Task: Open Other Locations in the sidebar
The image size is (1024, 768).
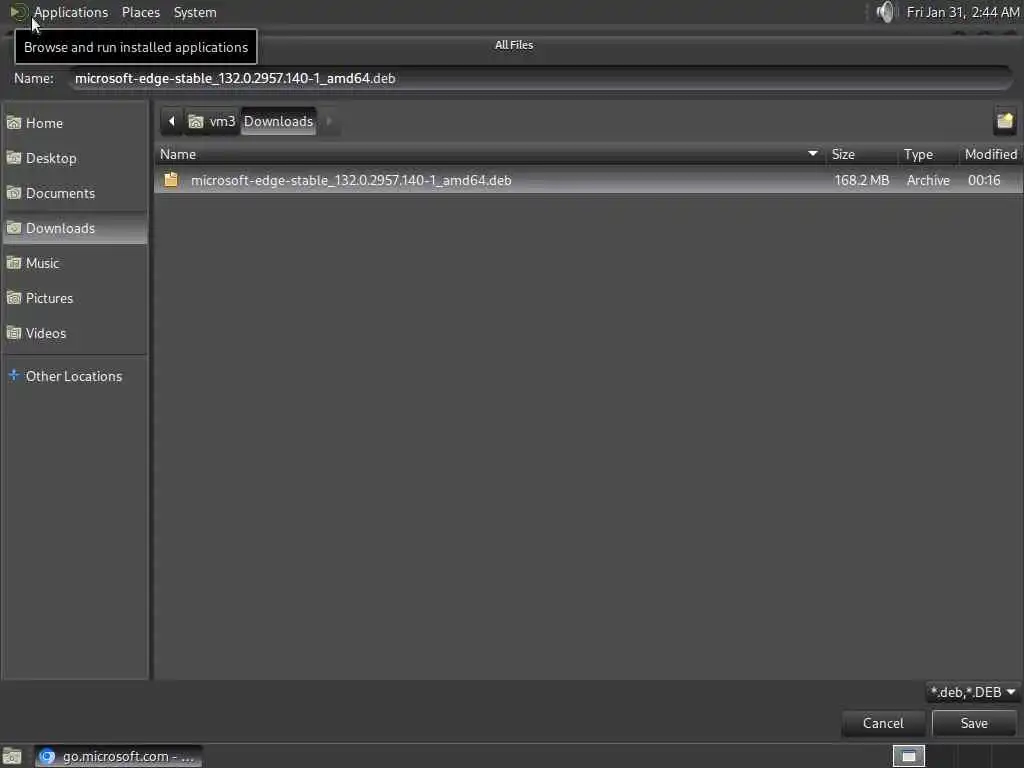Action: coord(75,376)
